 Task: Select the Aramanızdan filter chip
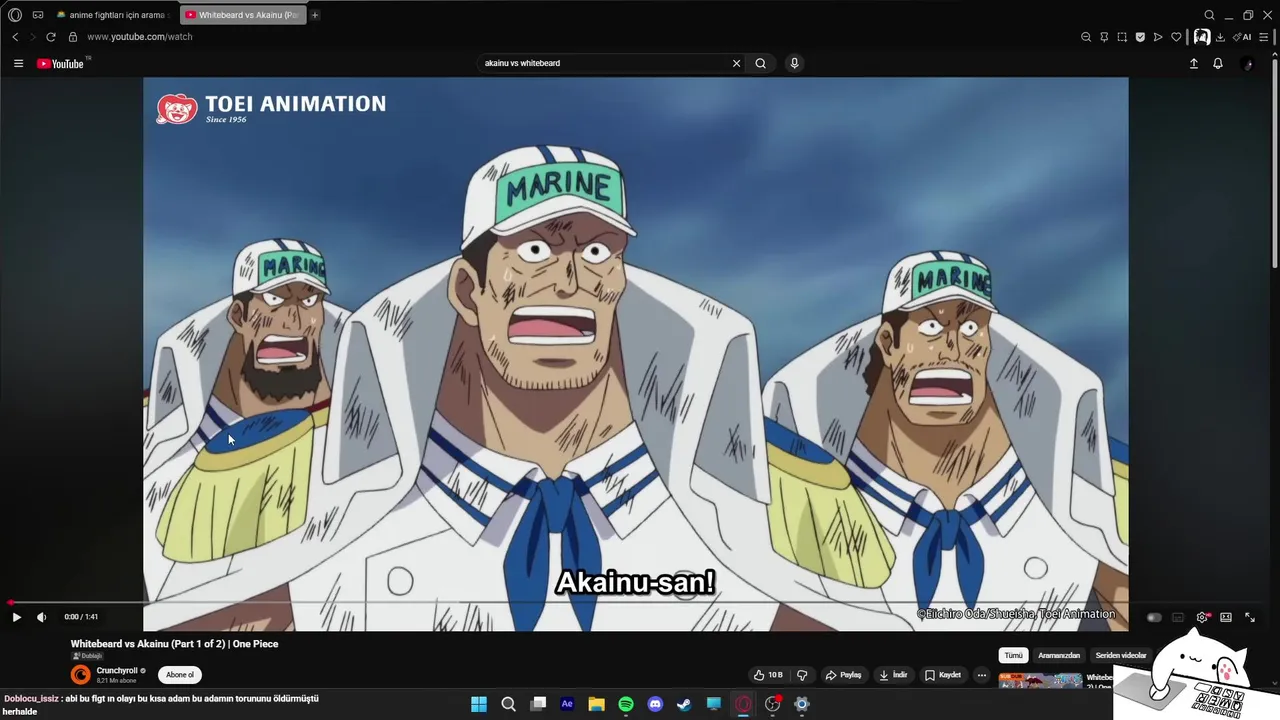(1059, 655)
